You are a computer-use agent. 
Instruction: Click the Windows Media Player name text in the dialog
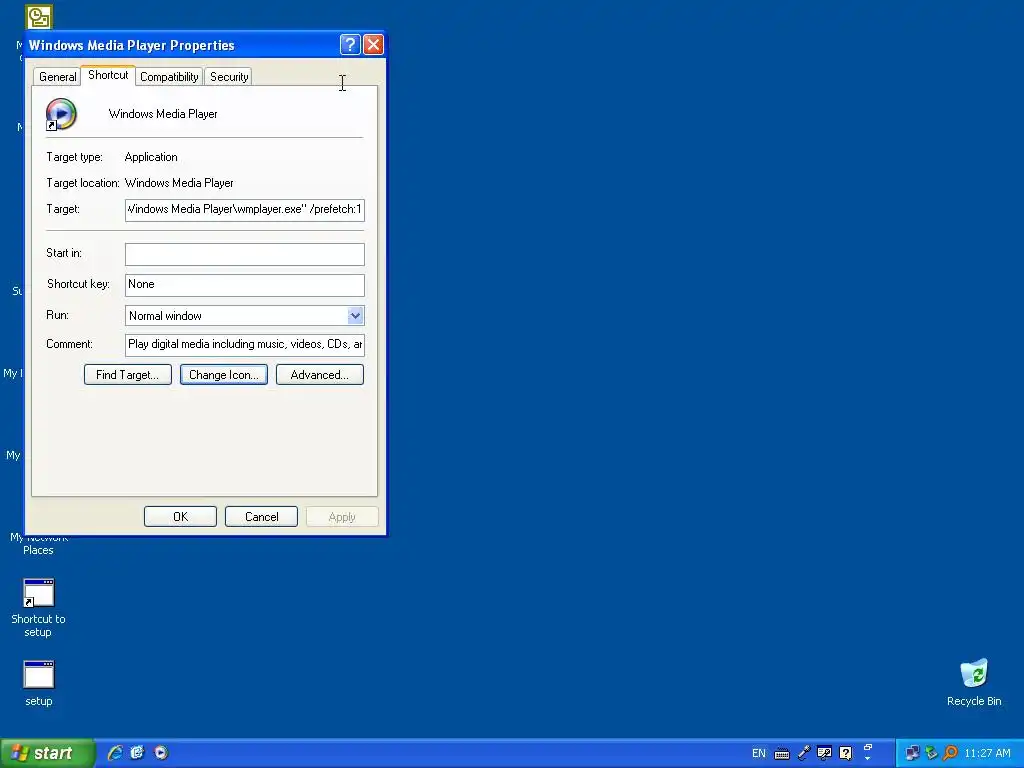coord(163,114)
